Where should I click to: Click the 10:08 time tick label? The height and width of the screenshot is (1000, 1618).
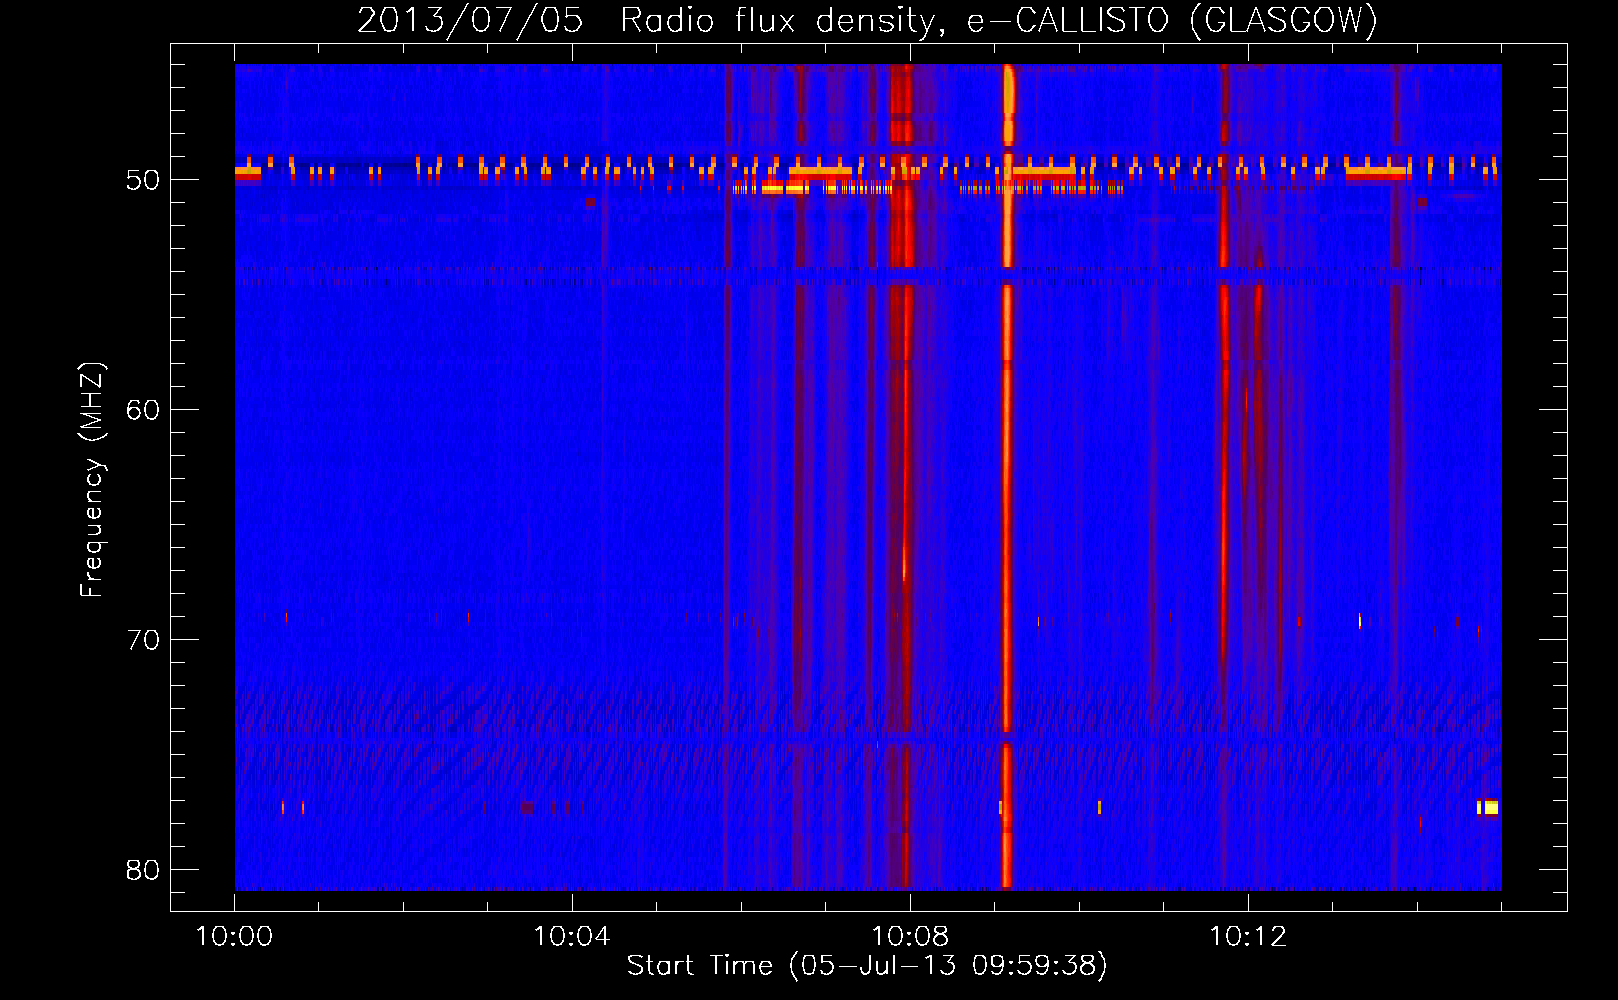point(910,937)
